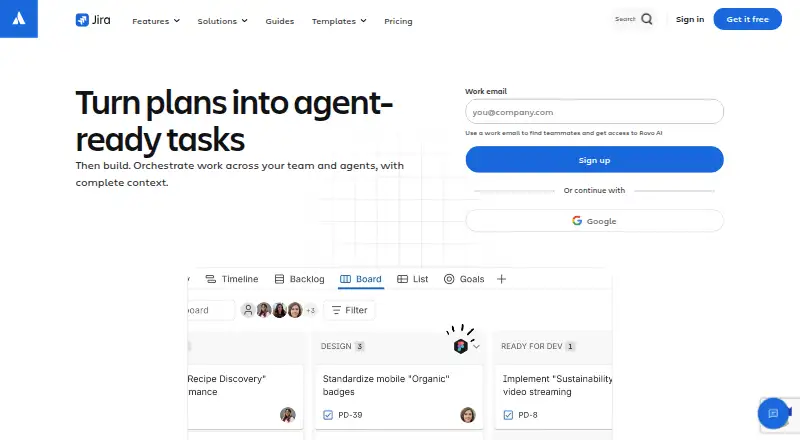Viewport: 800px width, 440px height.
Task: Add a new view with plus icon
Action: [x=502, y=279]
